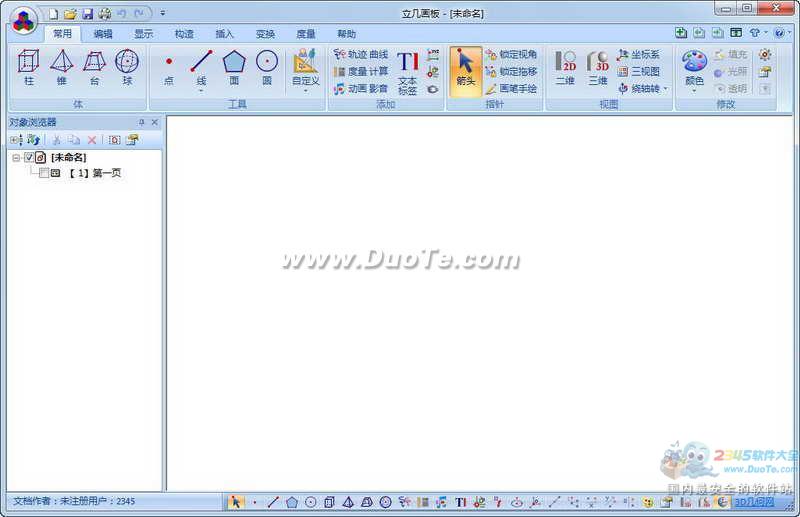Viewport: 800px width, 517px height.
Task: Toggle 锁定拖移 lock drag
Action: 511,71
